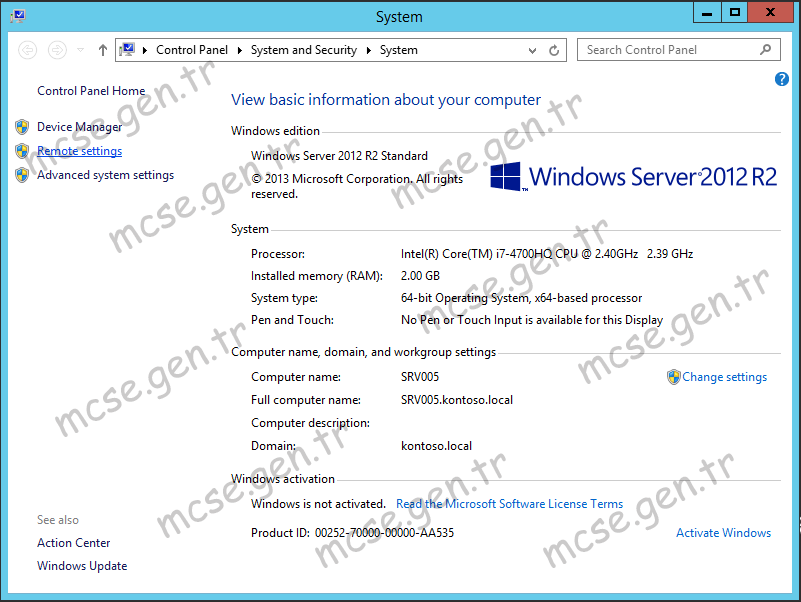Maximize the System window
801x602 pixels.
click(x=735, y=12)
